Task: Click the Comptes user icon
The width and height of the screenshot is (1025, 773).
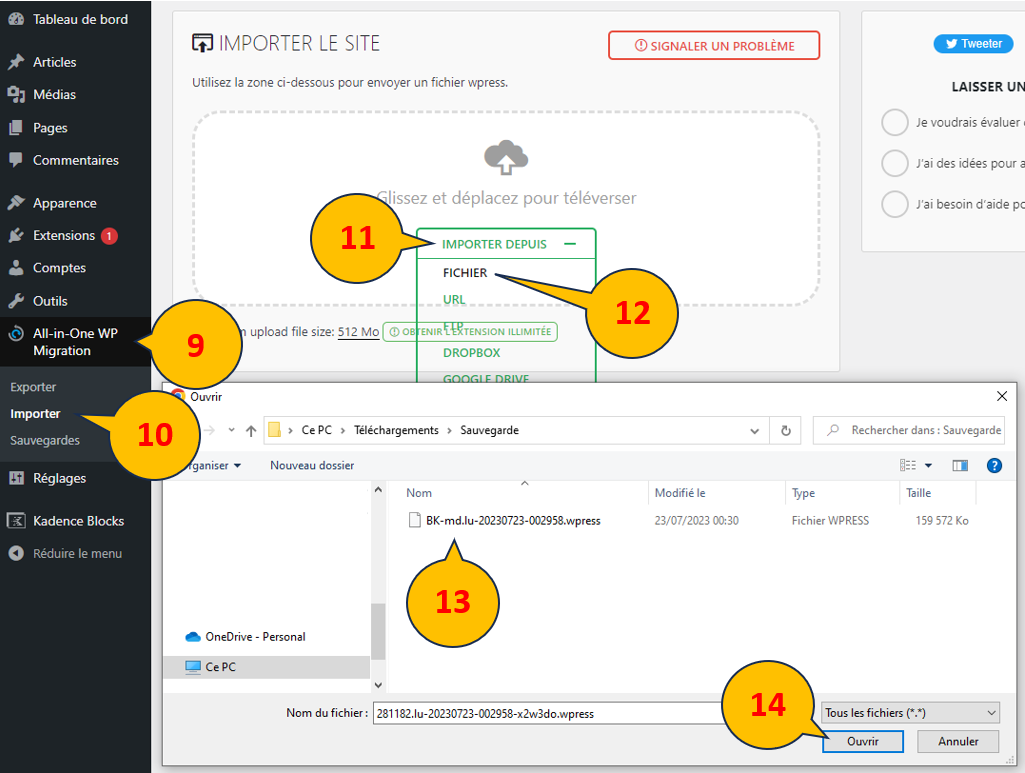Action: pyautogui.click(x=16, y=268)
